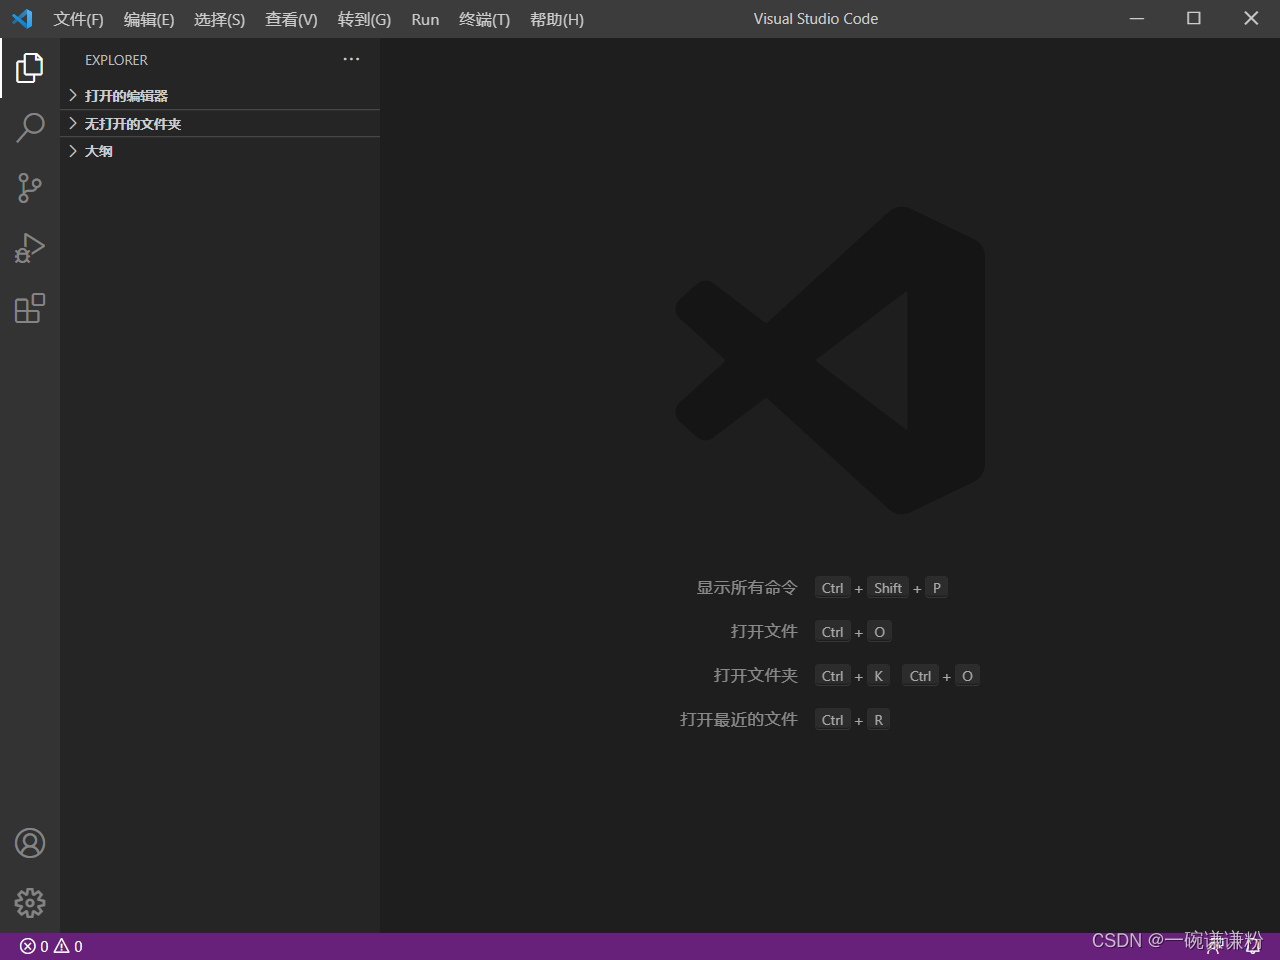Click the 查看(V) menu item
Viewport: 1280px width, 960px height.
coord(291,19)
